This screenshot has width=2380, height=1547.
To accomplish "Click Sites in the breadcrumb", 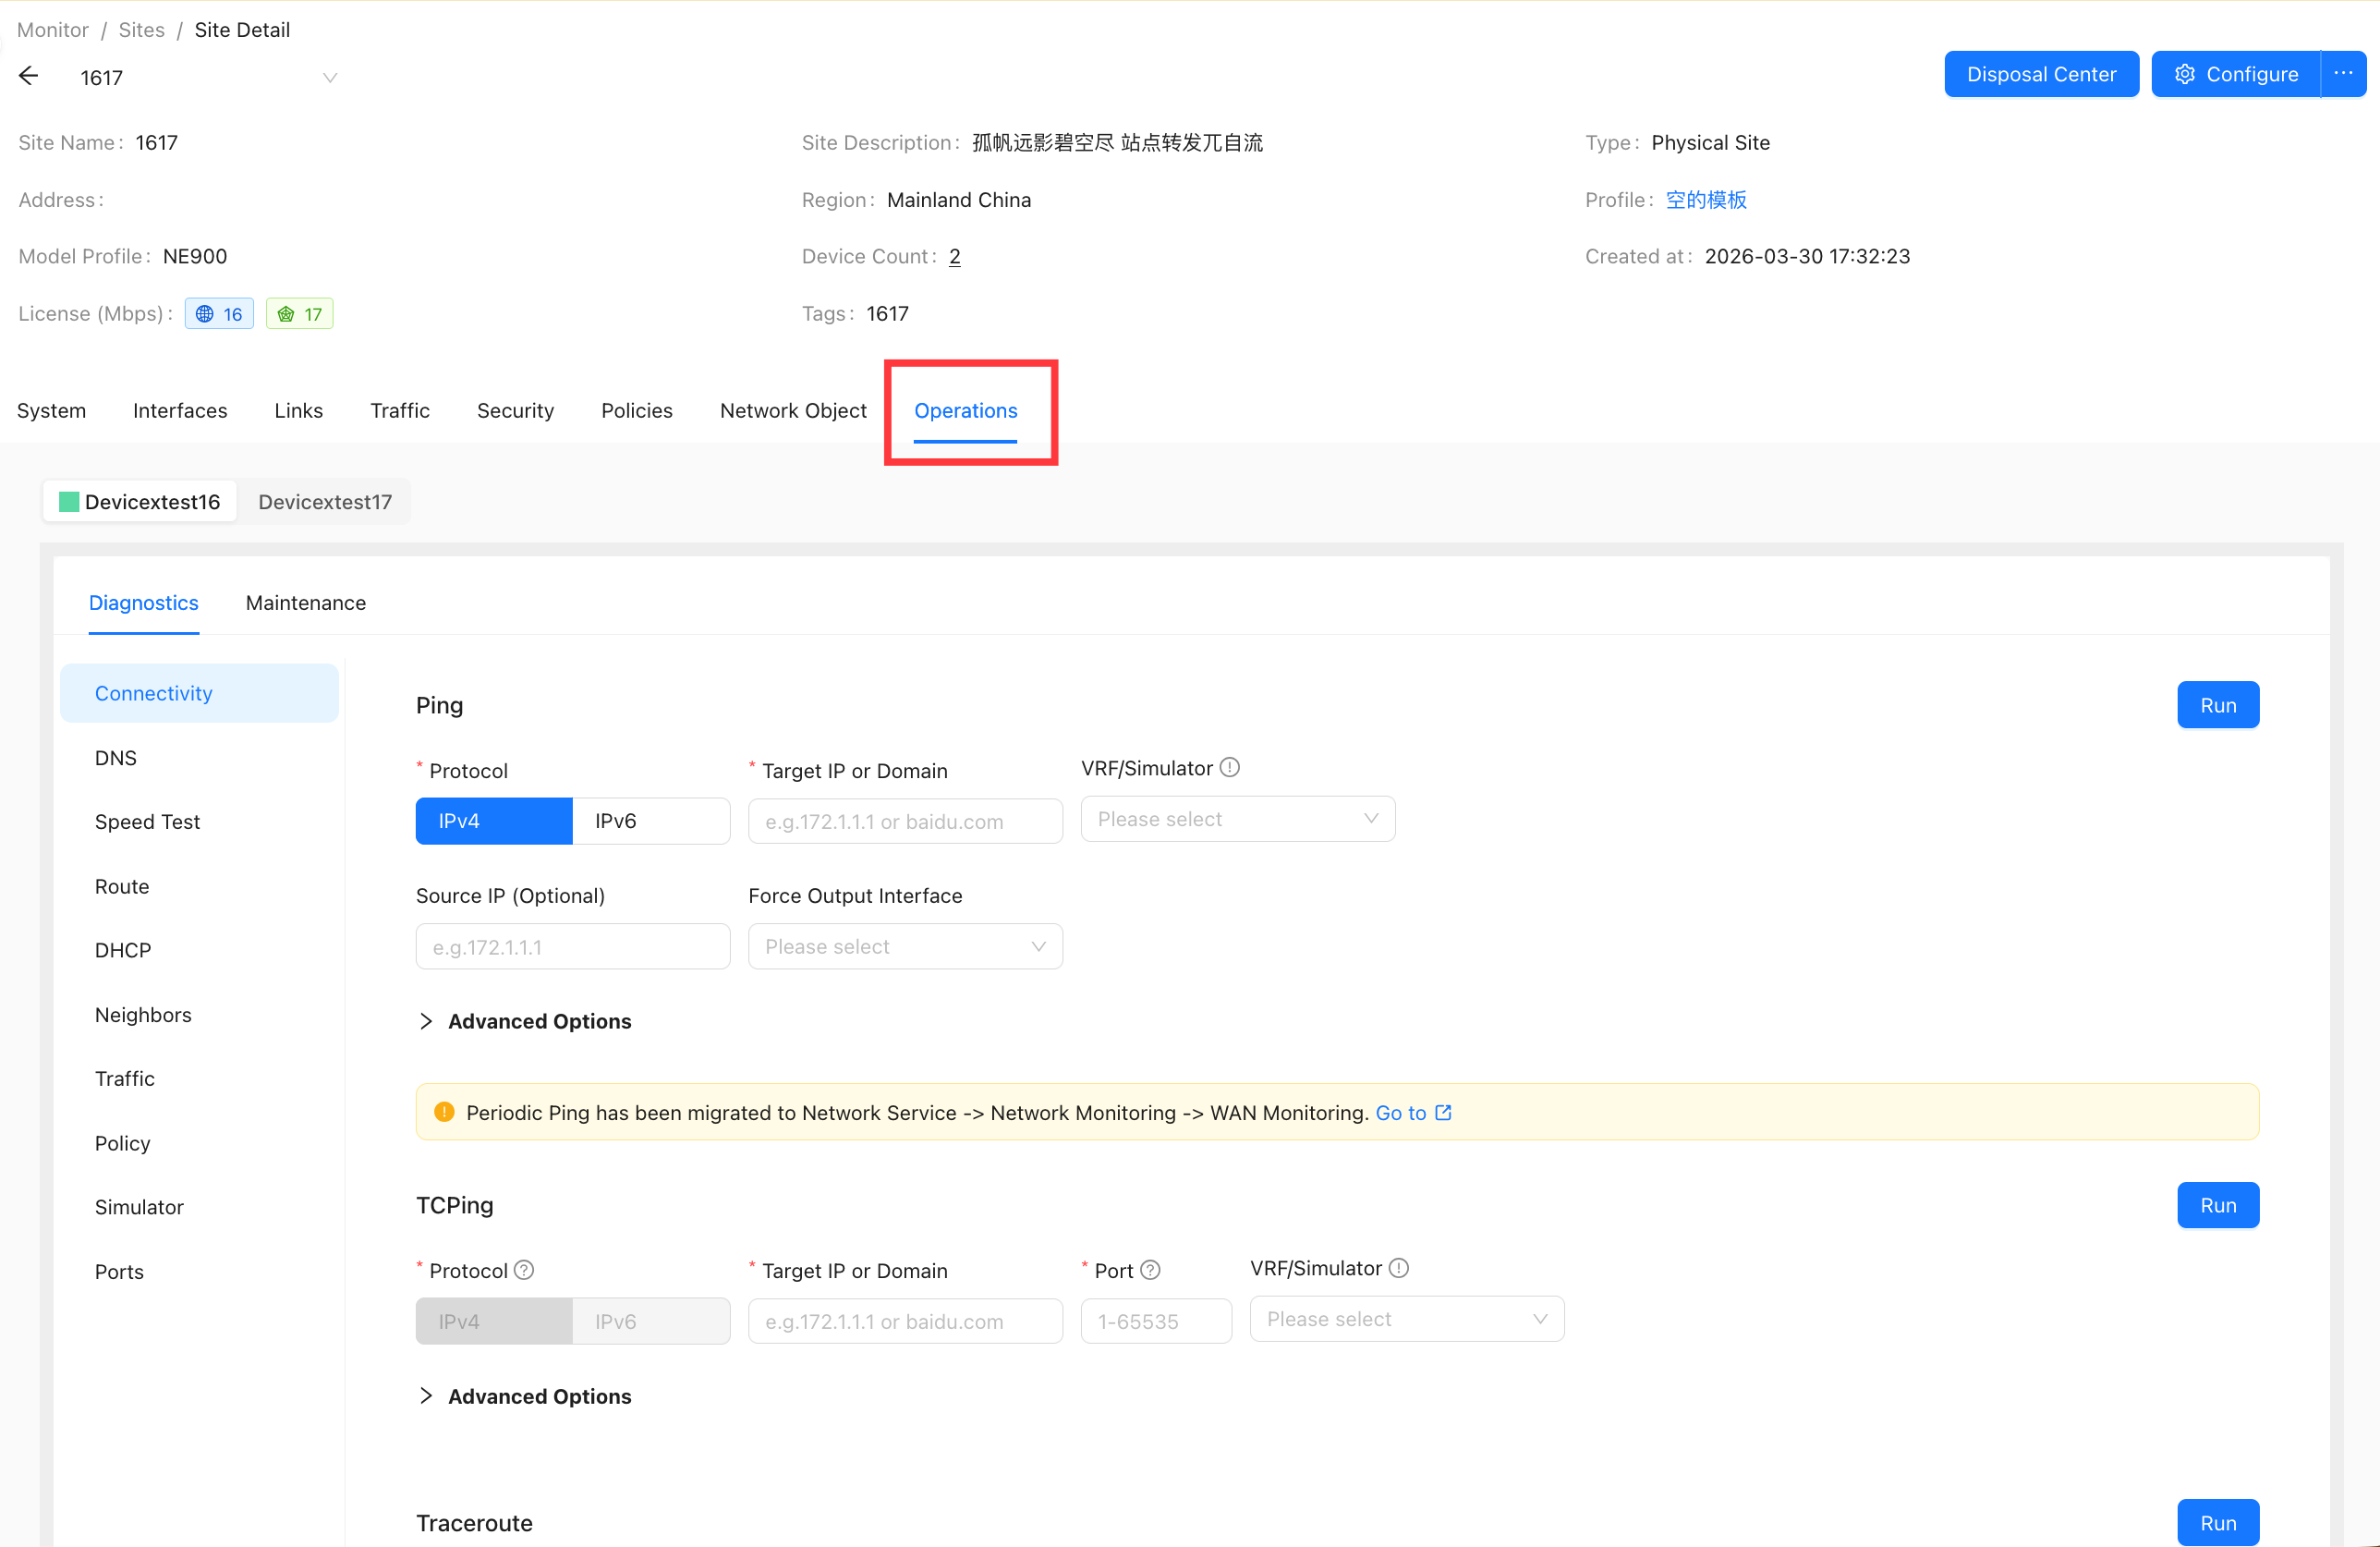I will 142,30.
